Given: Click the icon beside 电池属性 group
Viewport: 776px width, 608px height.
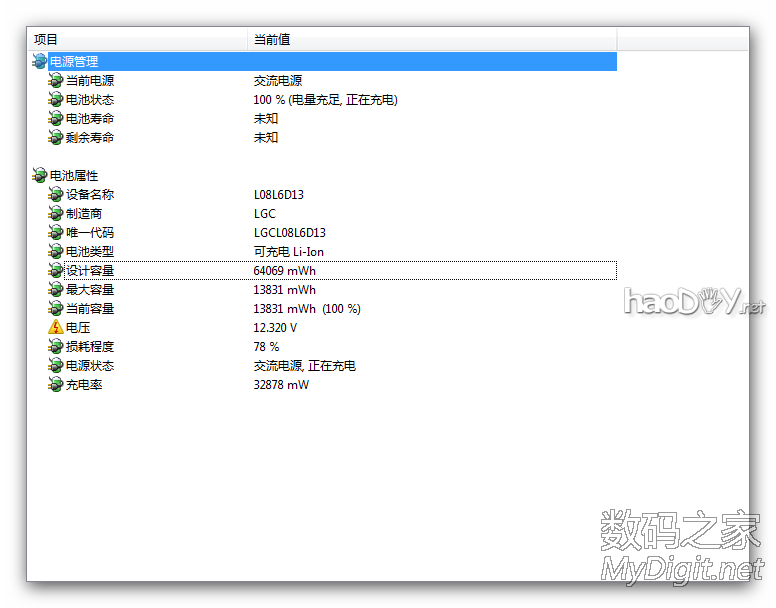Looking at the screenshot, I should tap(39, 176).
